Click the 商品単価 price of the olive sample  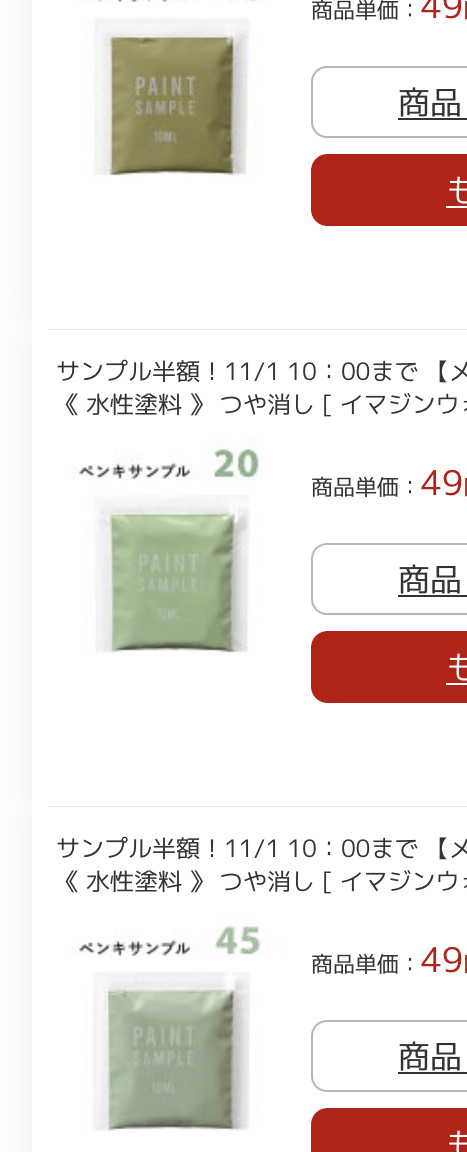point(389,10)
